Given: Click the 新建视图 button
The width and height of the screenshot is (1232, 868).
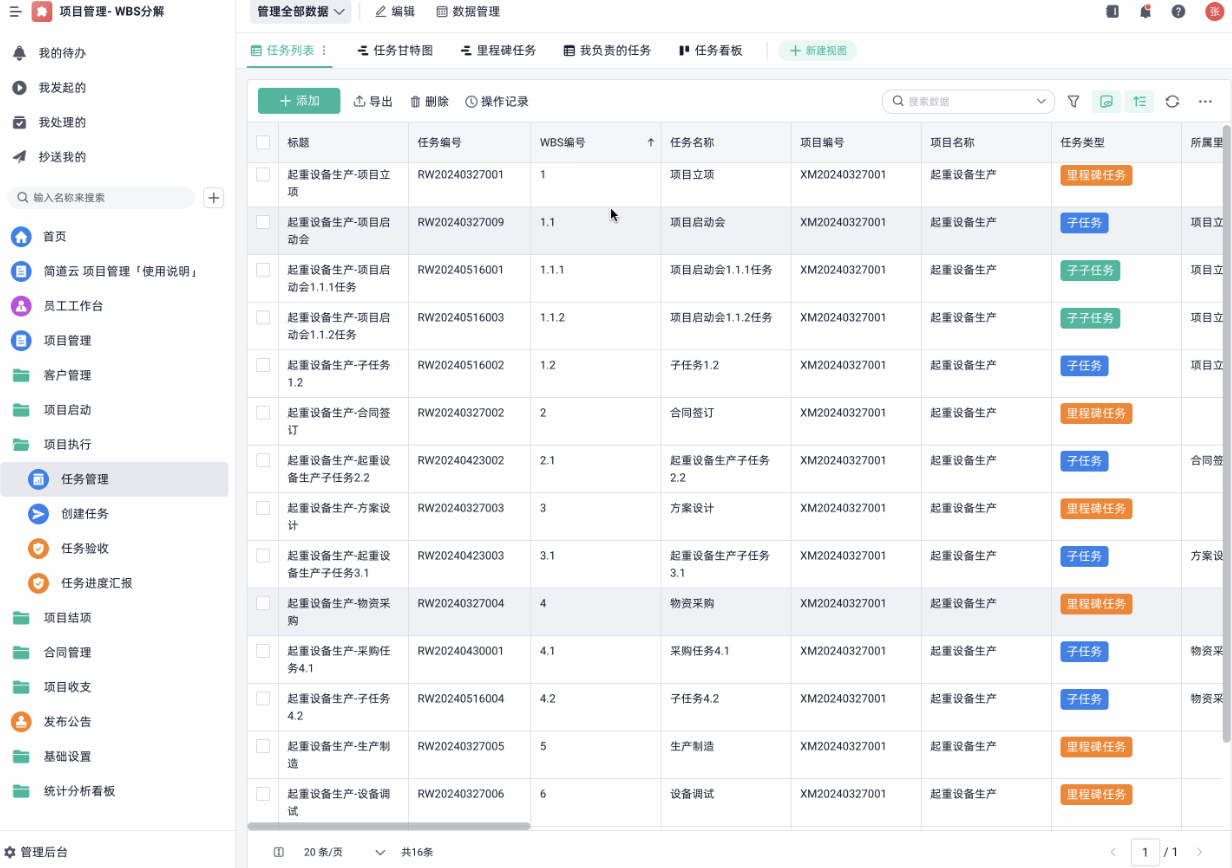Looking at the screenshot, I should 818,50.
